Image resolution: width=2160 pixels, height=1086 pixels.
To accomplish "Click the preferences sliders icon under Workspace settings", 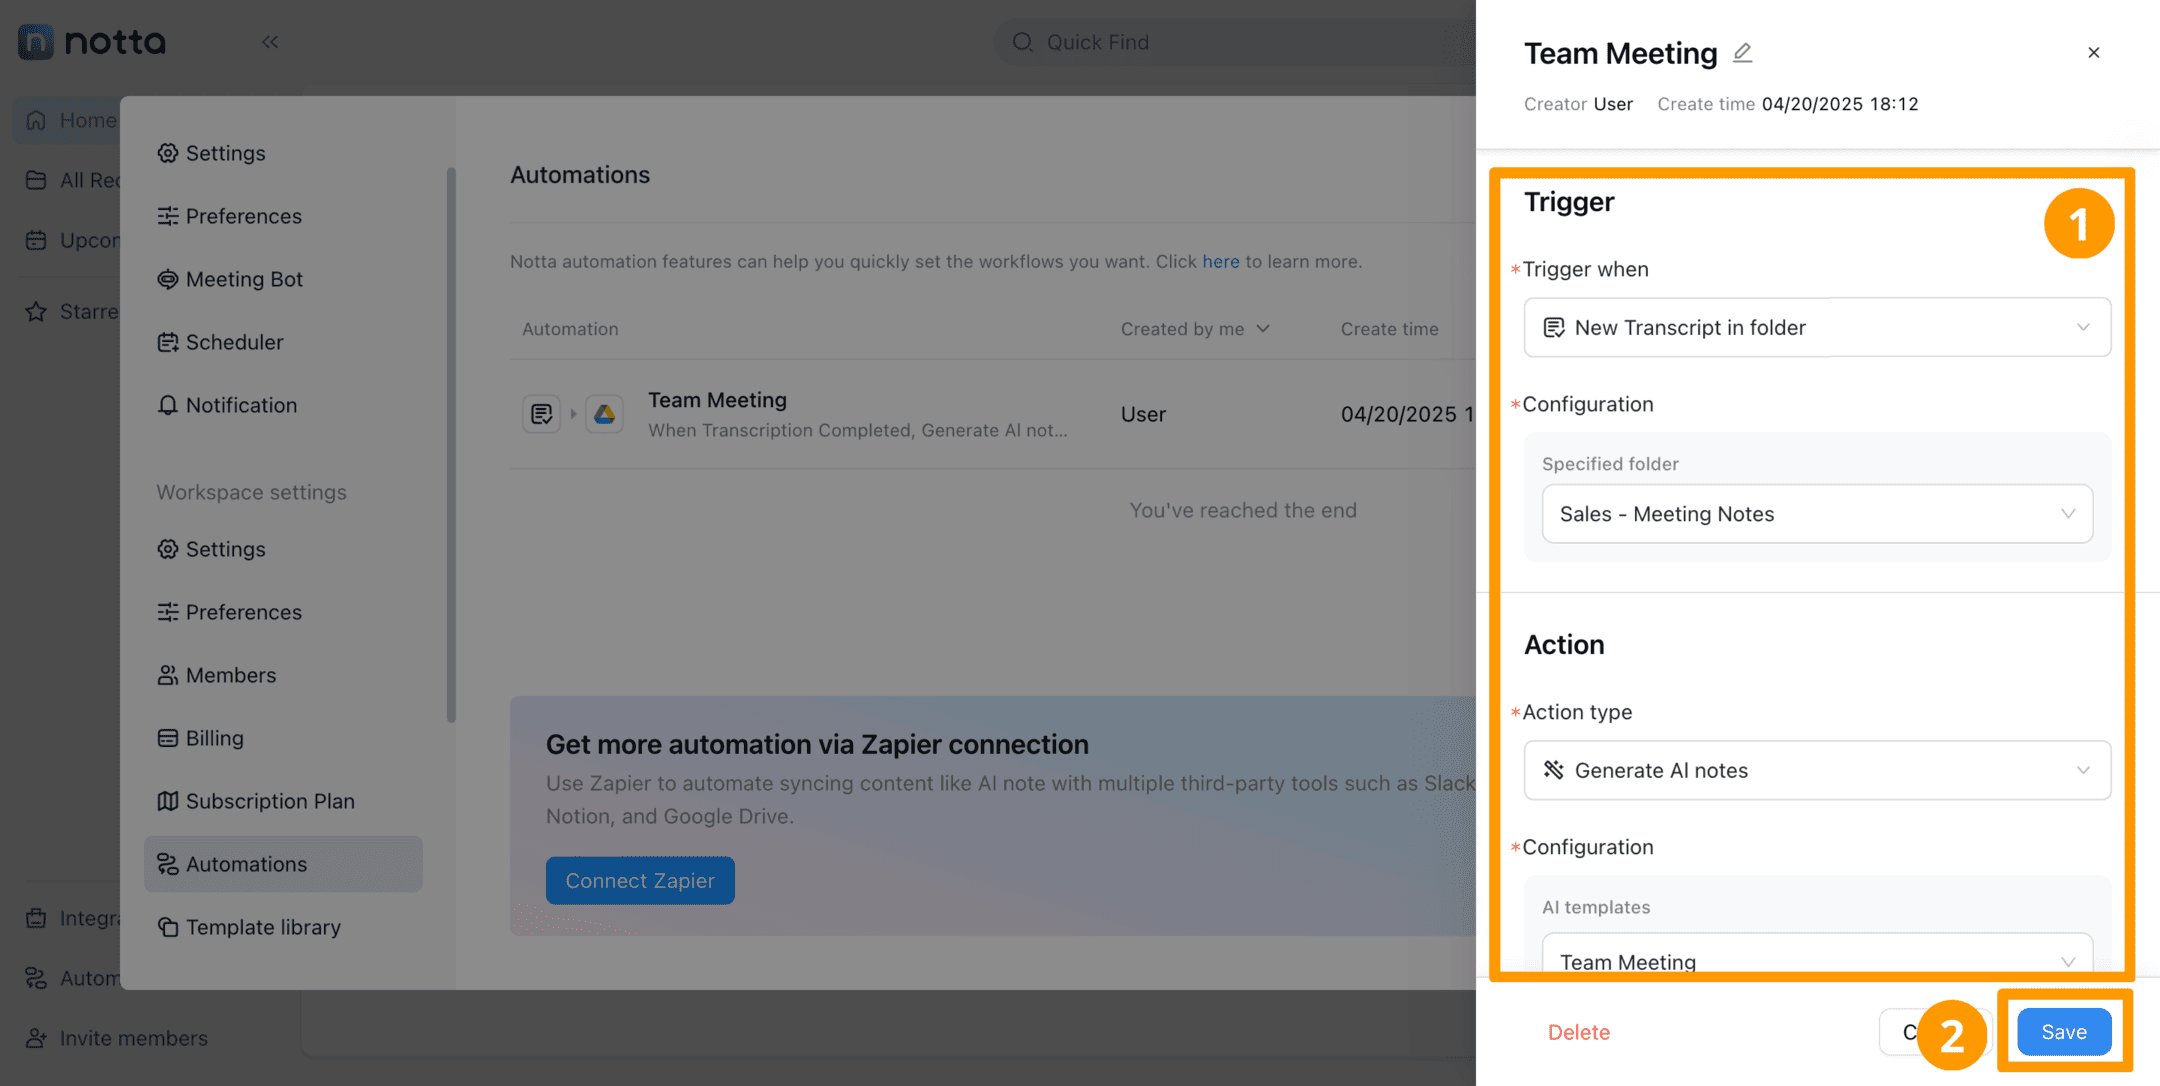I will [168, 612].
